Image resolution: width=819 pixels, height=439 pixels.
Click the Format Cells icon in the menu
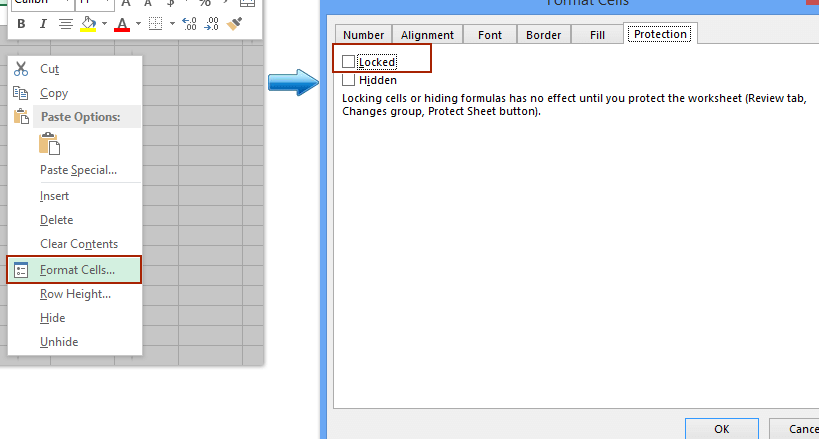(x=21, y=270)
